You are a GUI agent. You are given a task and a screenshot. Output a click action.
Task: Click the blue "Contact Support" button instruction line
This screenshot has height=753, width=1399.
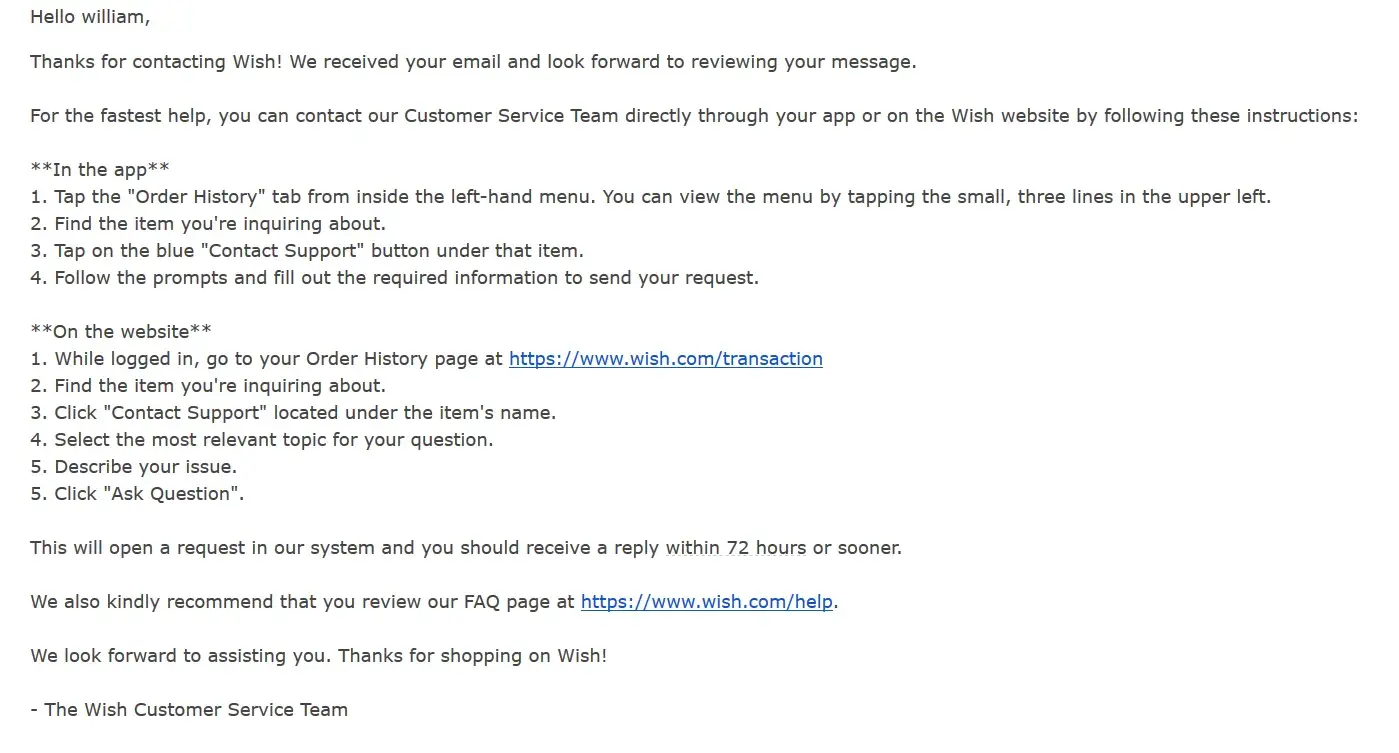(x=307, y=251)
